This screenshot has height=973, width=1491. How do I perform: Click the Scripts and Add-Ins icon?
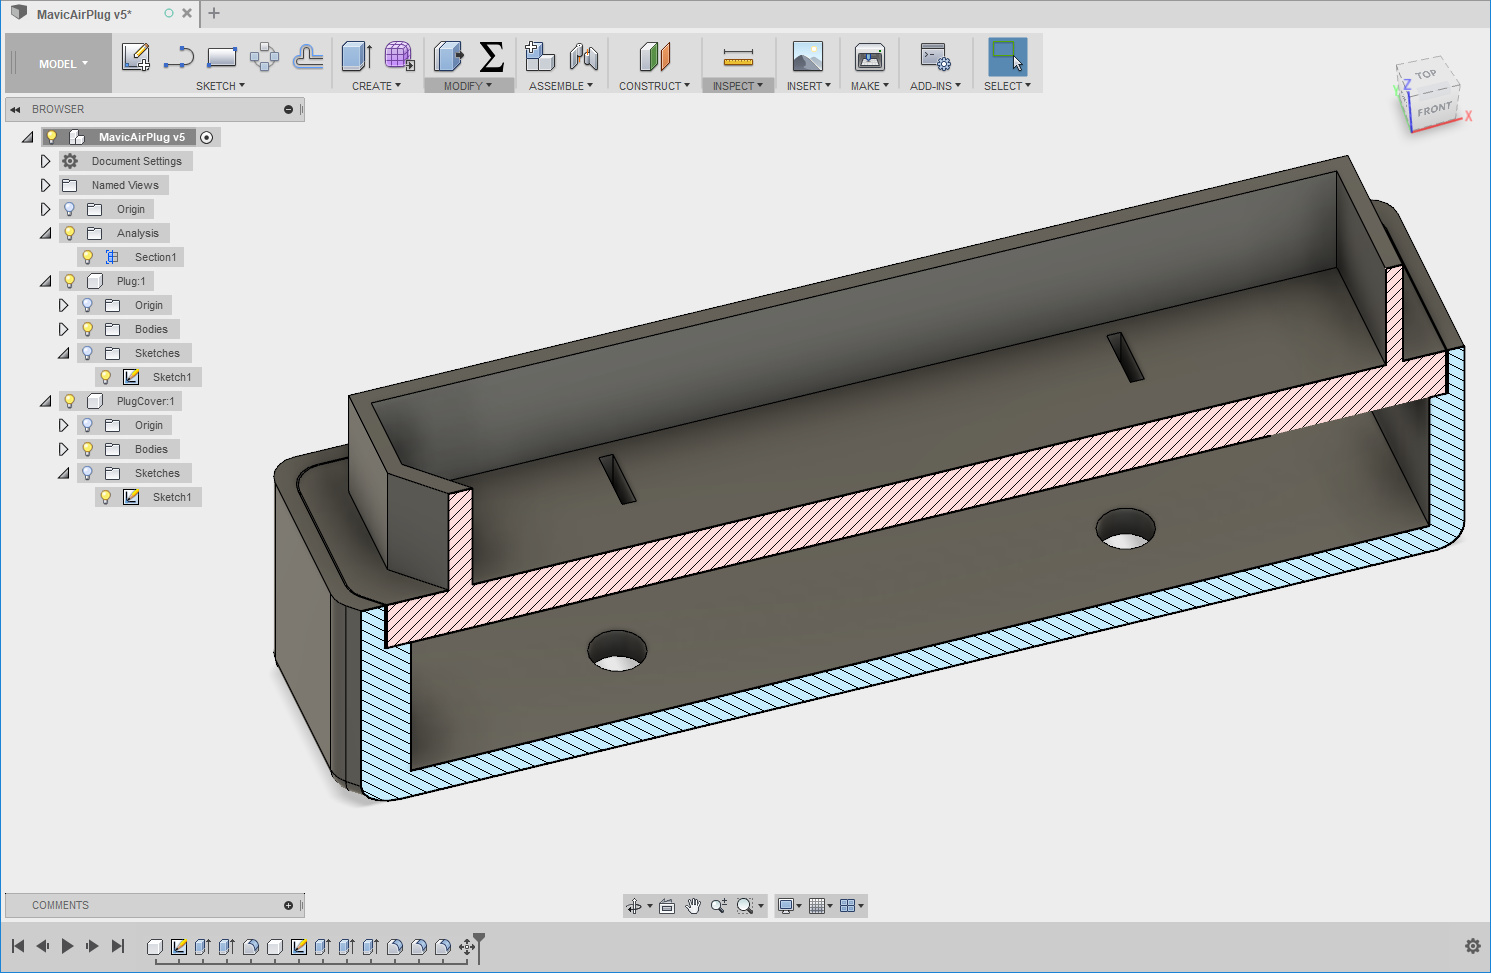tap(935, 57)
